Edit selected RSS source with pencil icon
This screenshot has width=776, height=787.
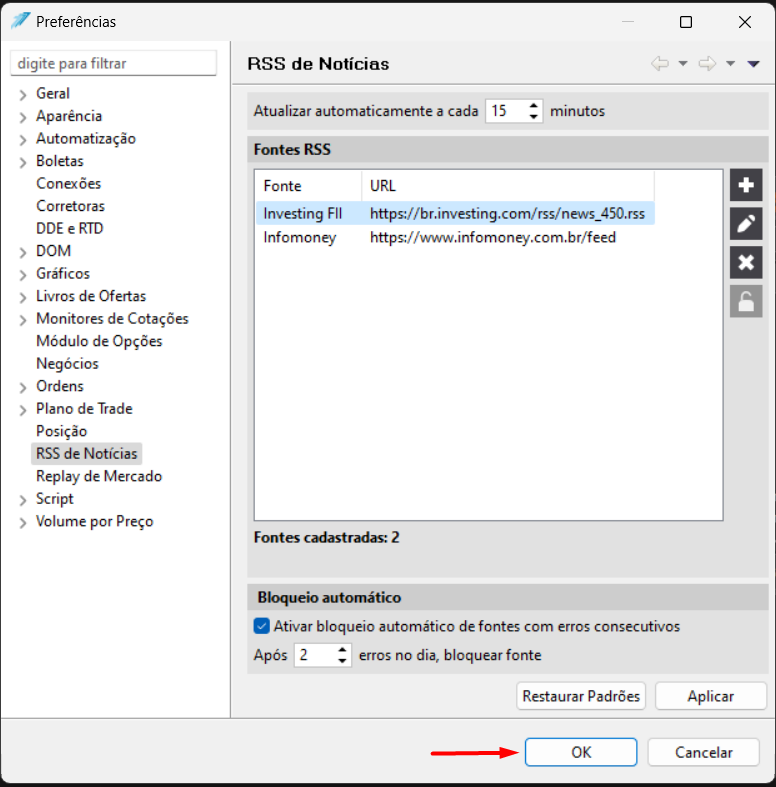(746, 224)
